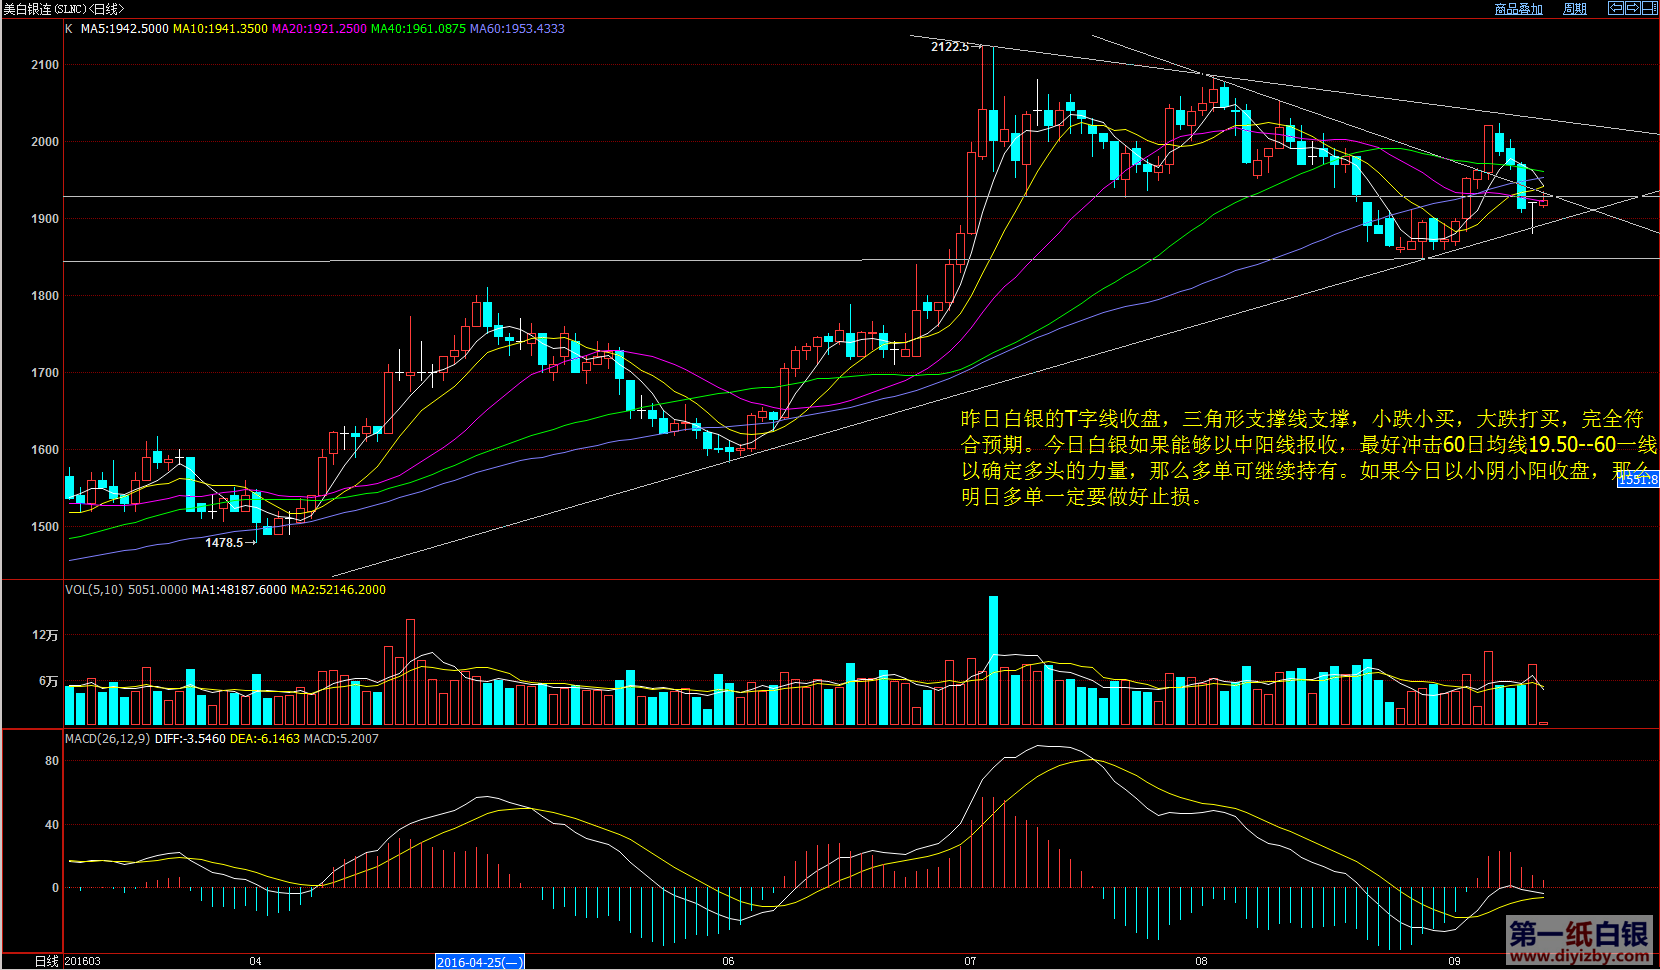Click the magenta MA20 indicator label
Screen dimensions: 1660x970
319,29
